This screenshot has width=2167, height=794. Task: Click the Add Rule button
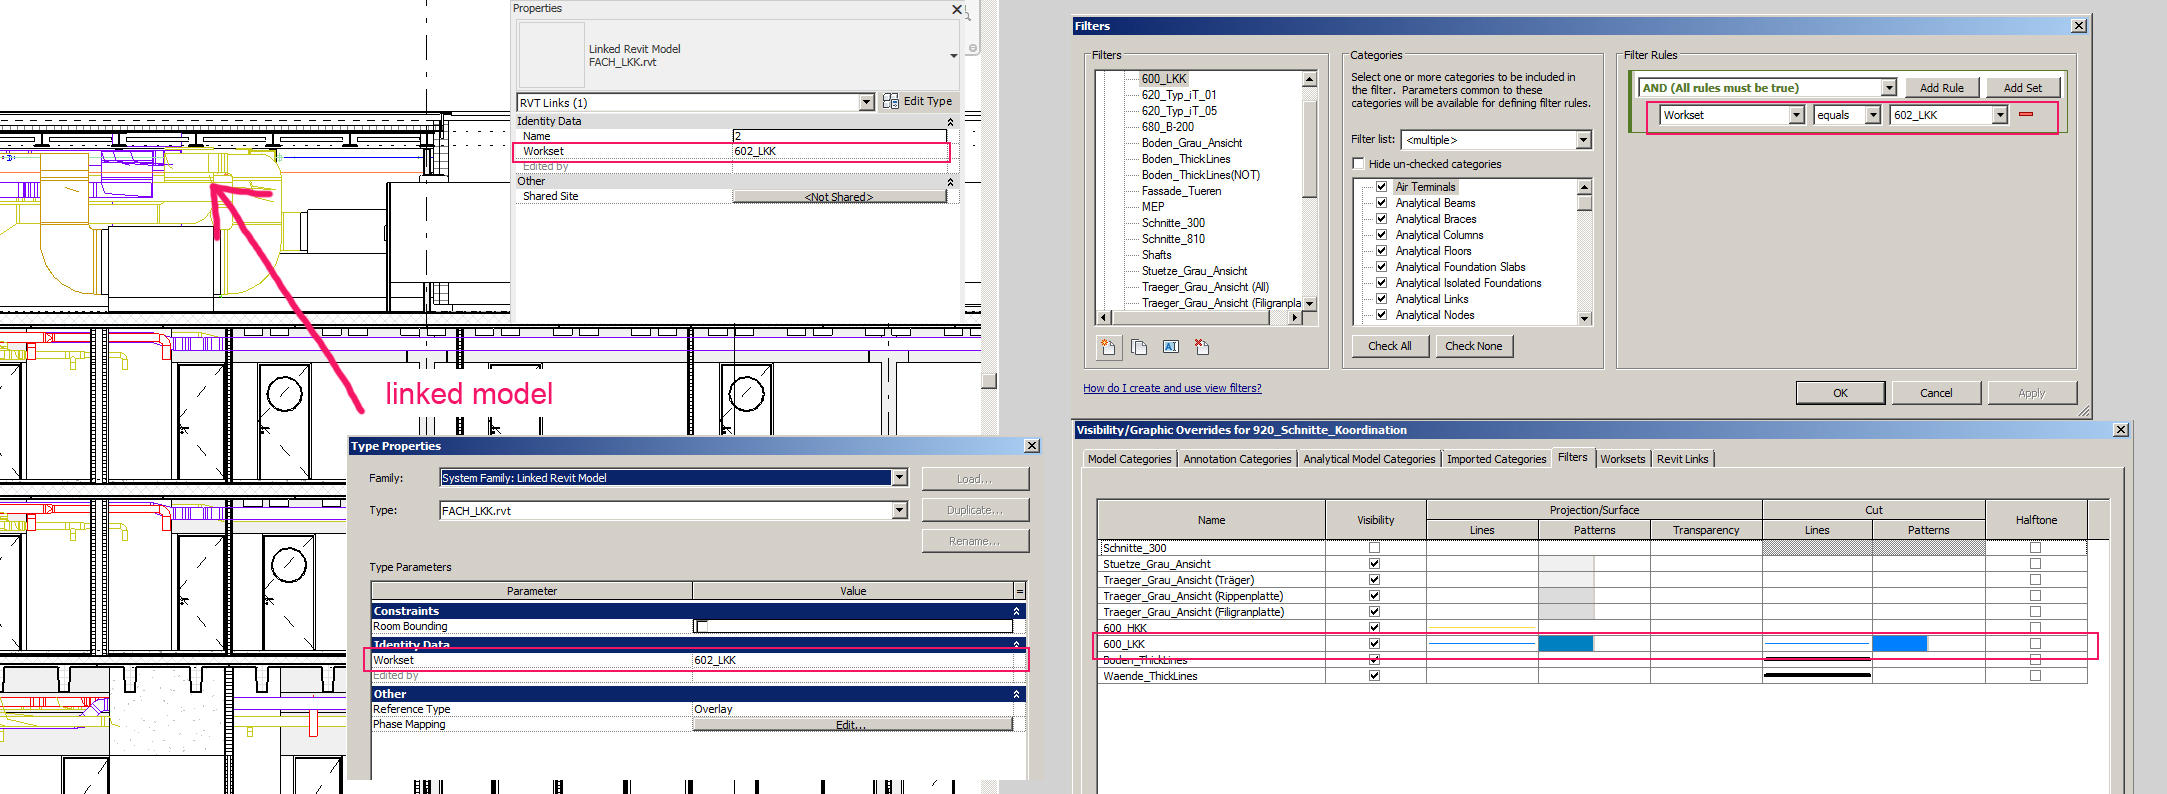tap(1941, 88)
